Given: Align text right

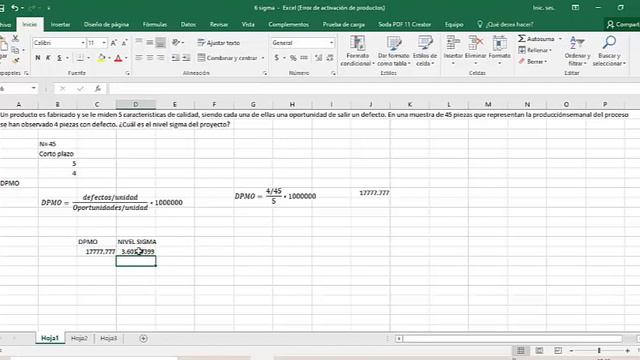Looking at the screenshot, I should [x=161, y=58].
